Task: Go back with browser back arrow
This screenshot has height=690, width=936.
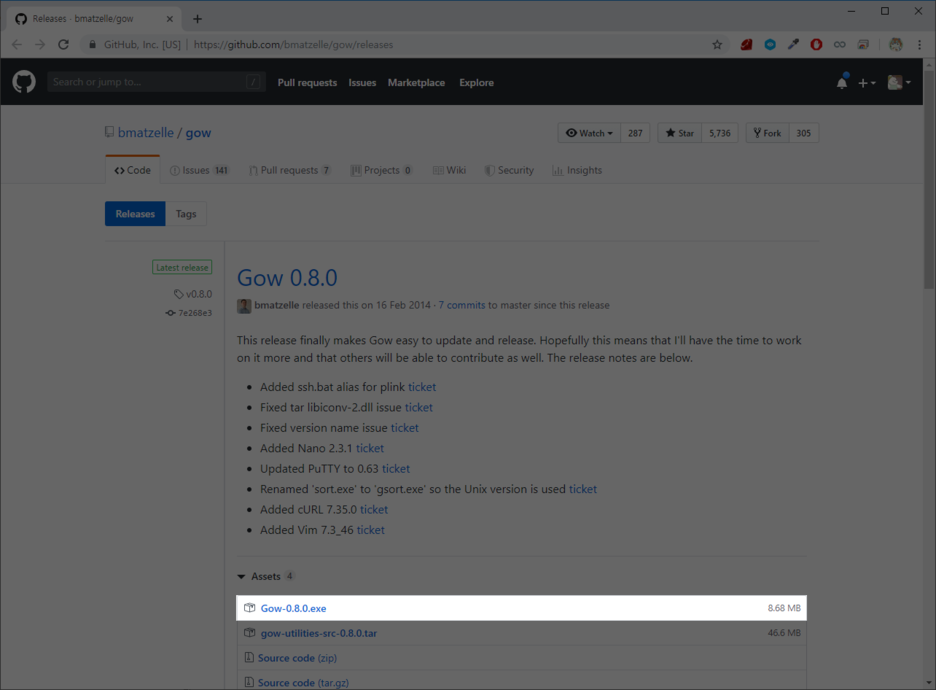Action: coord(17,45)
